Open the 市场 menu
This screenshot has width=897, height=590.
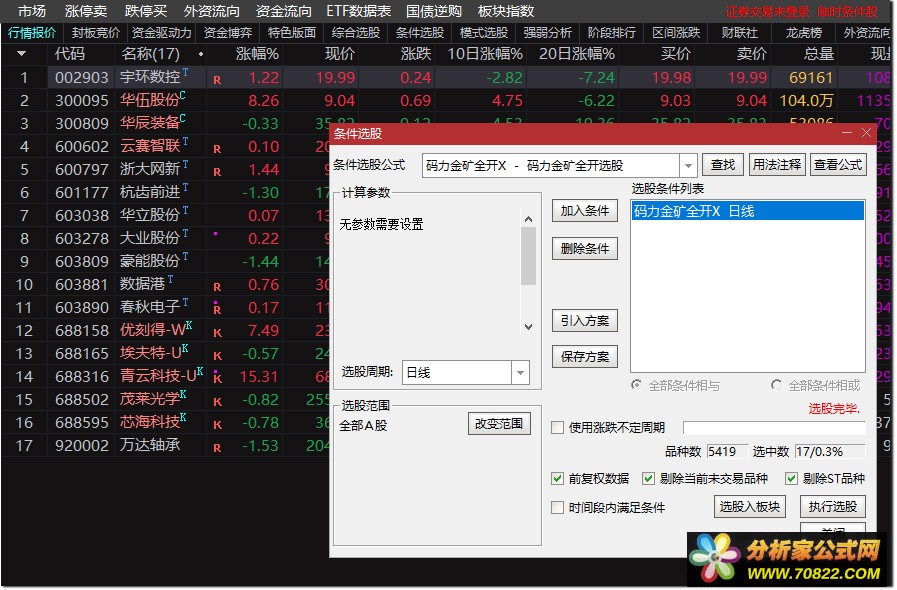click(x=31, y=11)
